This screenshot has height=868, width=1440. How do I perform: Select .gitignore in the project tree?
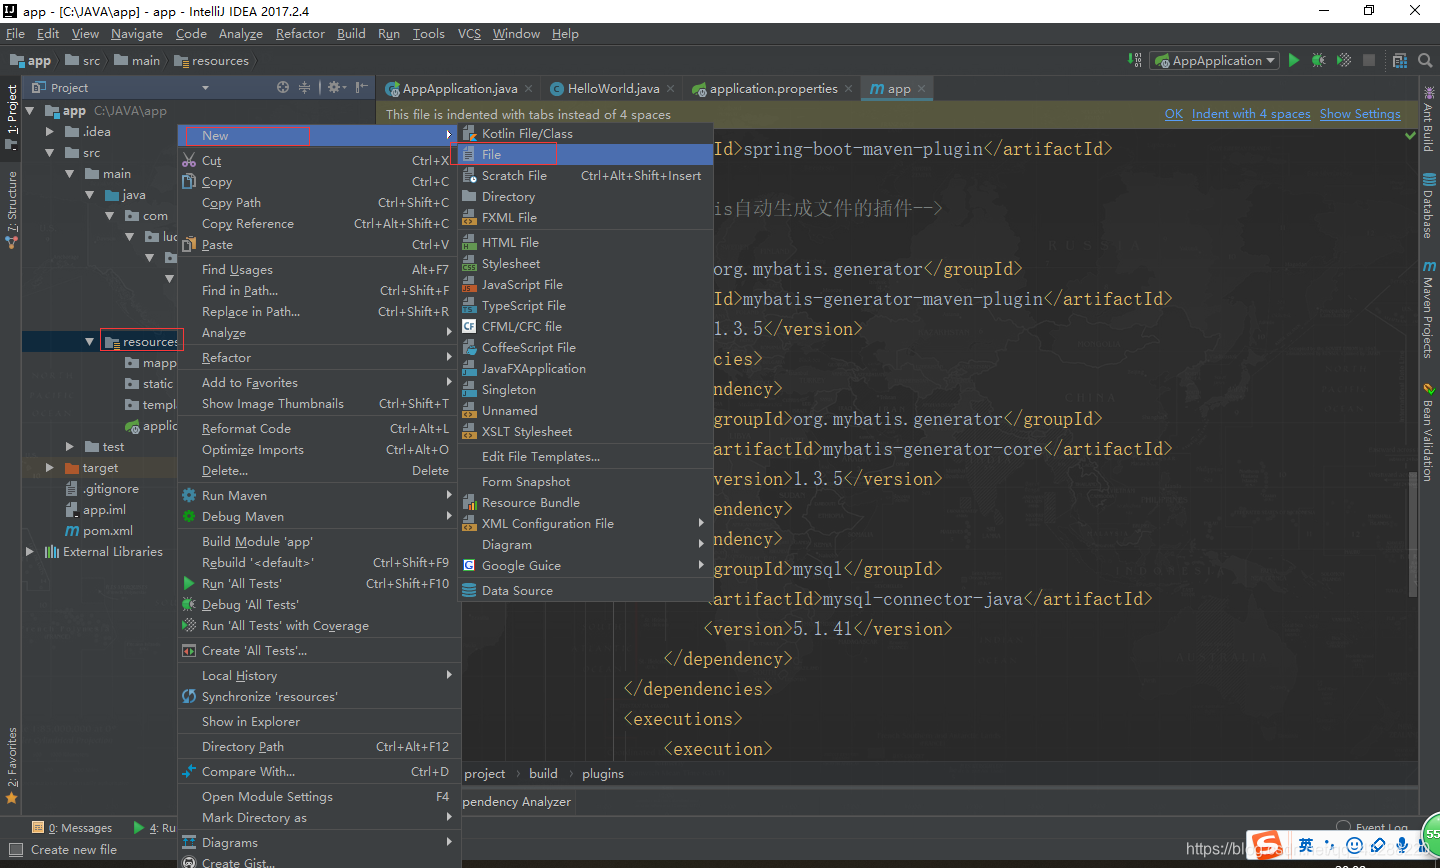coord(111,489)
